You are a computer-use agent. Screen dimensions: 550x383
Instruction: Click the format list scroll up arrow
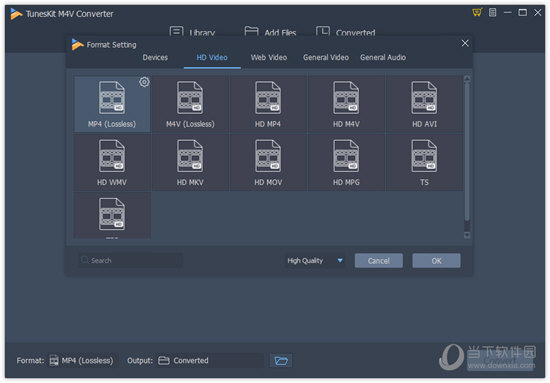coord(467,78)
